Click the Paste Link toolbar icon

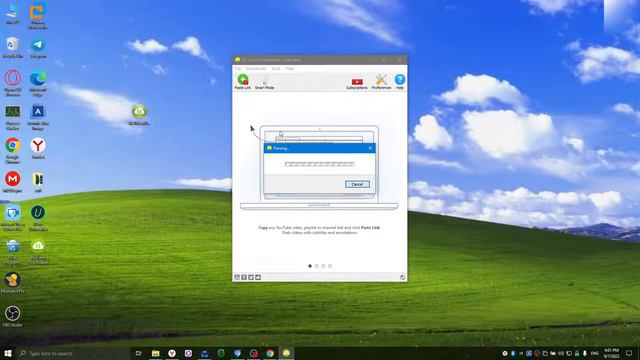pyautogui.click(x=242, y=82)
